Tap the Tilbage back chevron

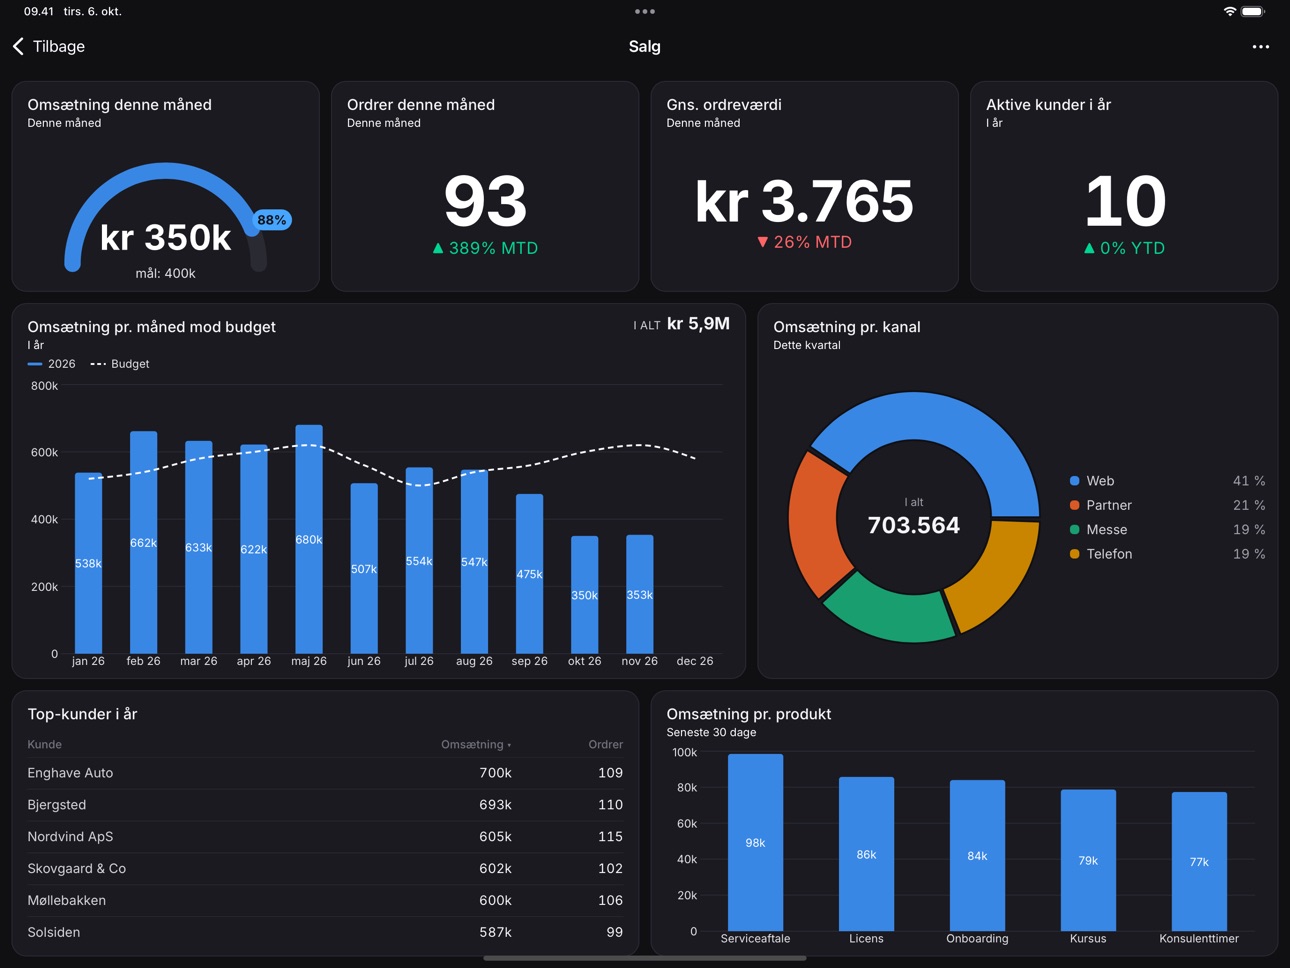pyautogui.click(x=18, y=47)
